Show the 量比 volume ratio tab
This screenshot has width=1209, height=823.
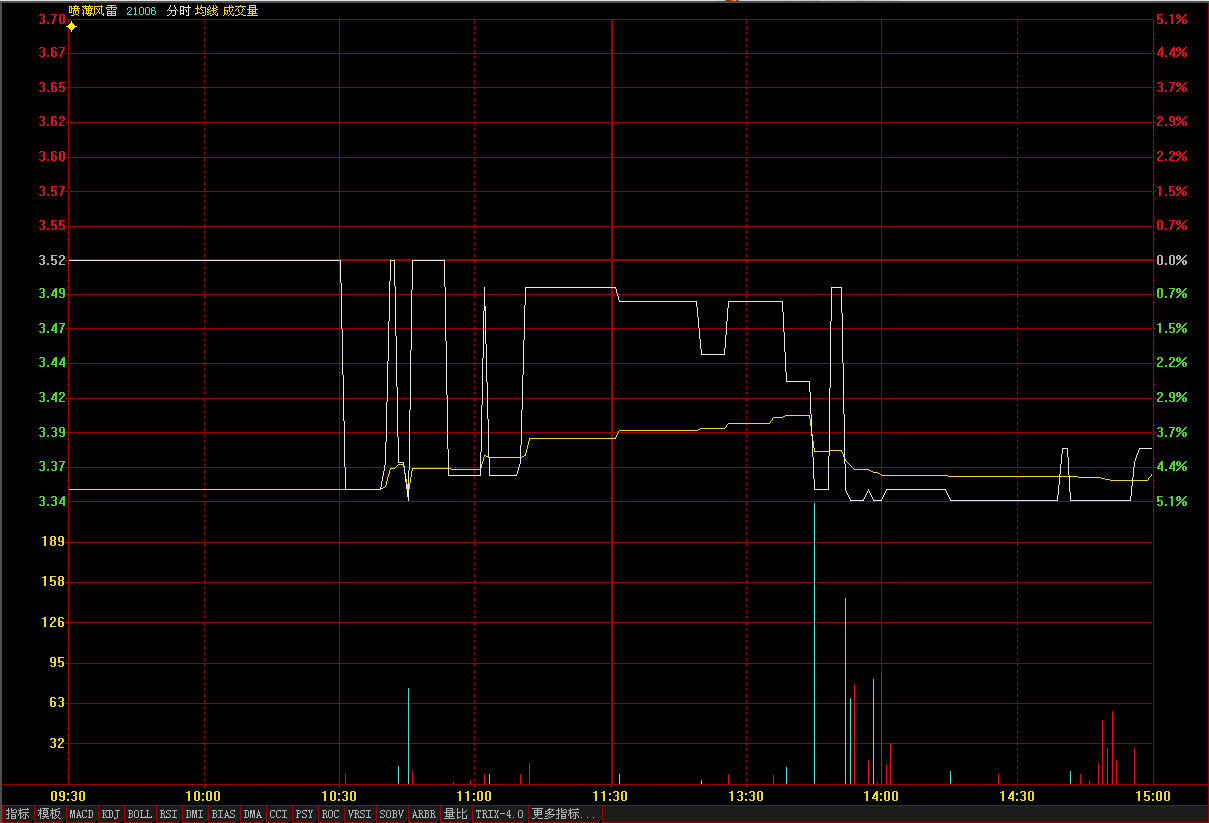pyautogui.click(x=456, y=815)
